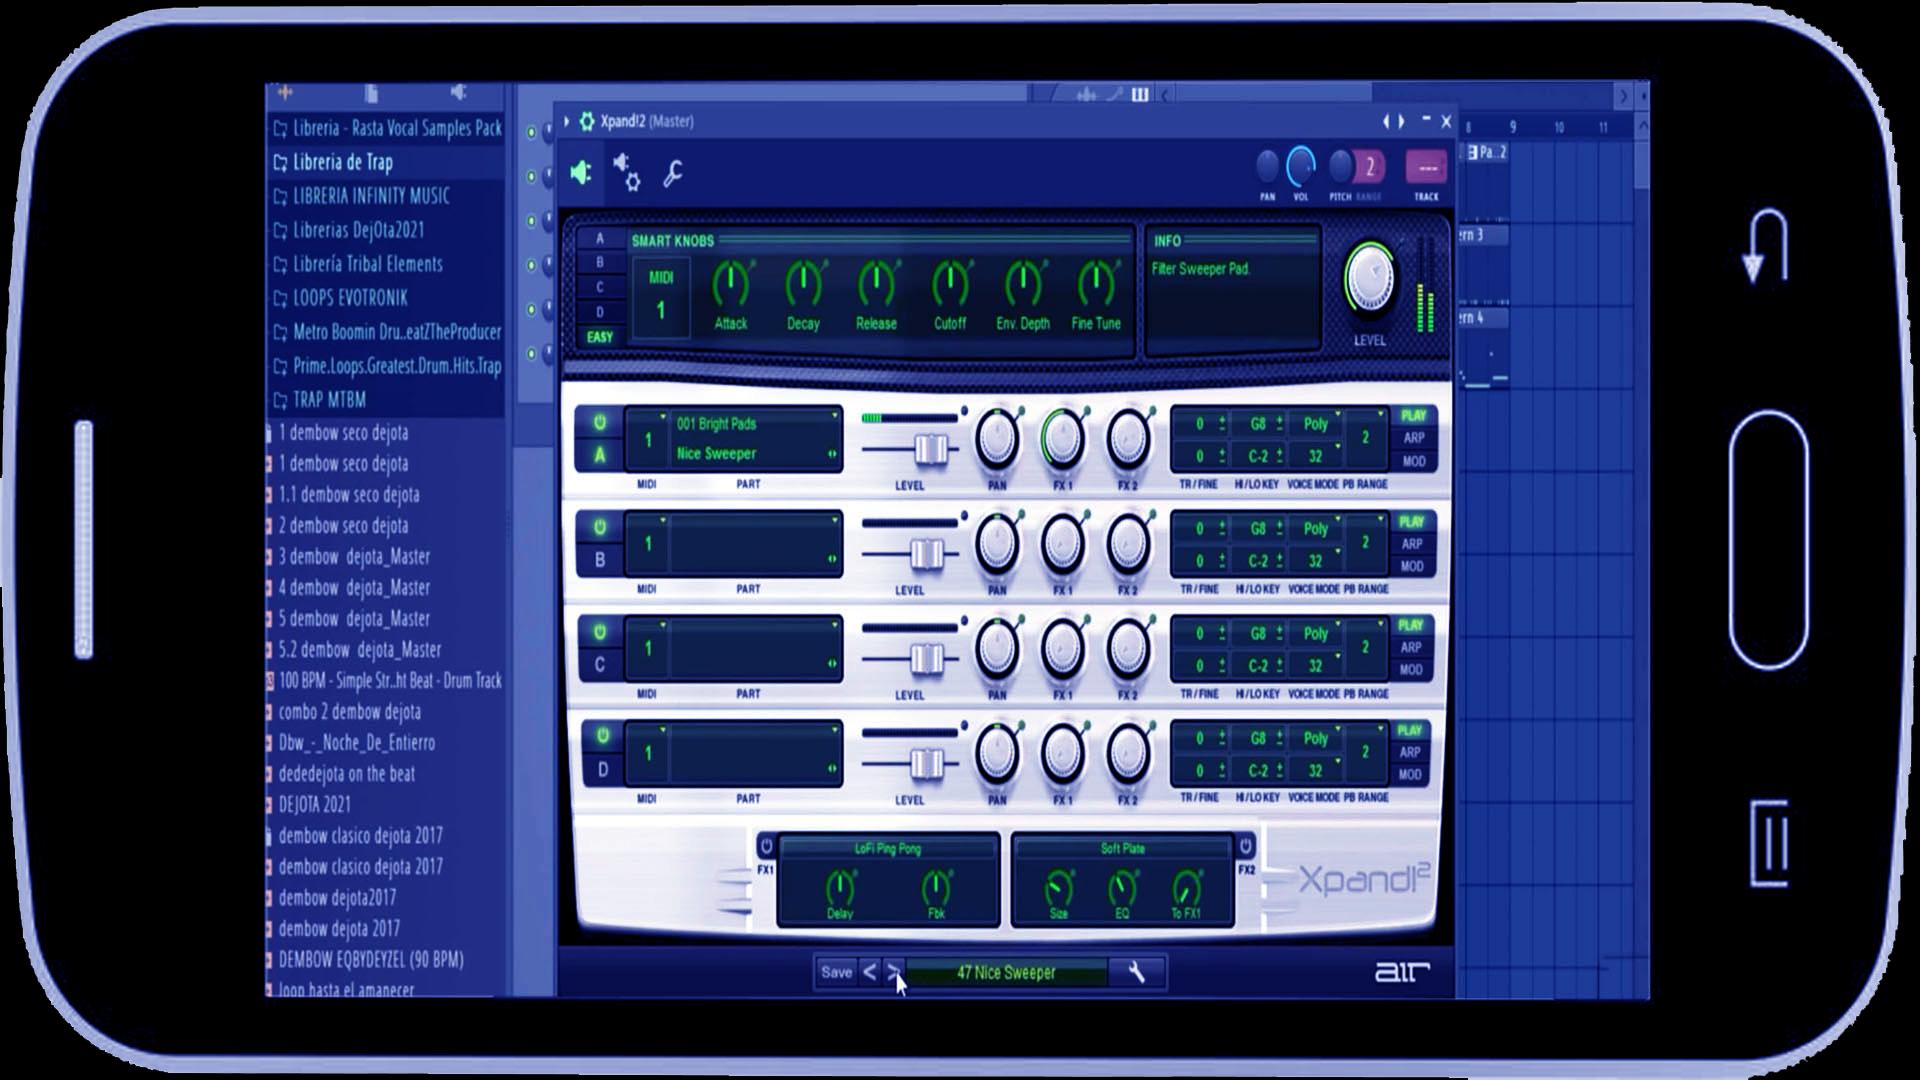Toggle Part B power button
This screenshot has width=1920, height=1080.
tap(600, 527)
